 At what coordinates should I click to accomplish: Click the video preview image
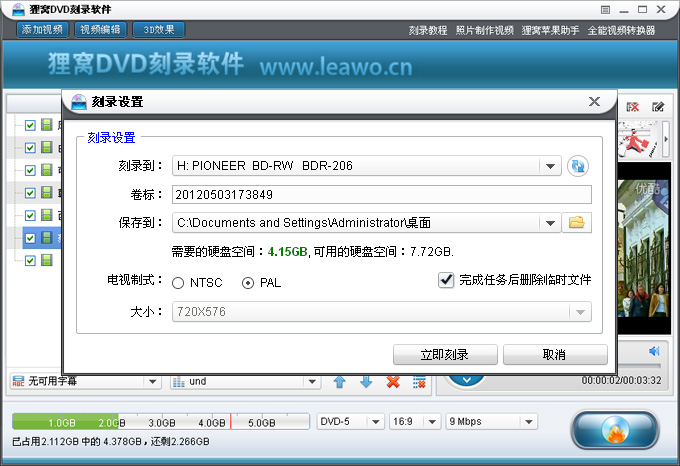click(644, 248)
